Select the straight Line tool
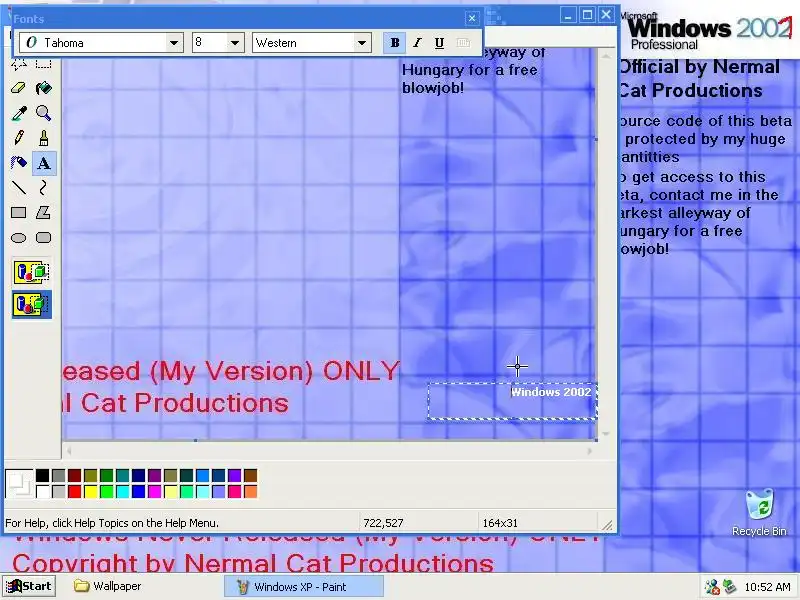800x600 pixels. click(x=19, y=188)
